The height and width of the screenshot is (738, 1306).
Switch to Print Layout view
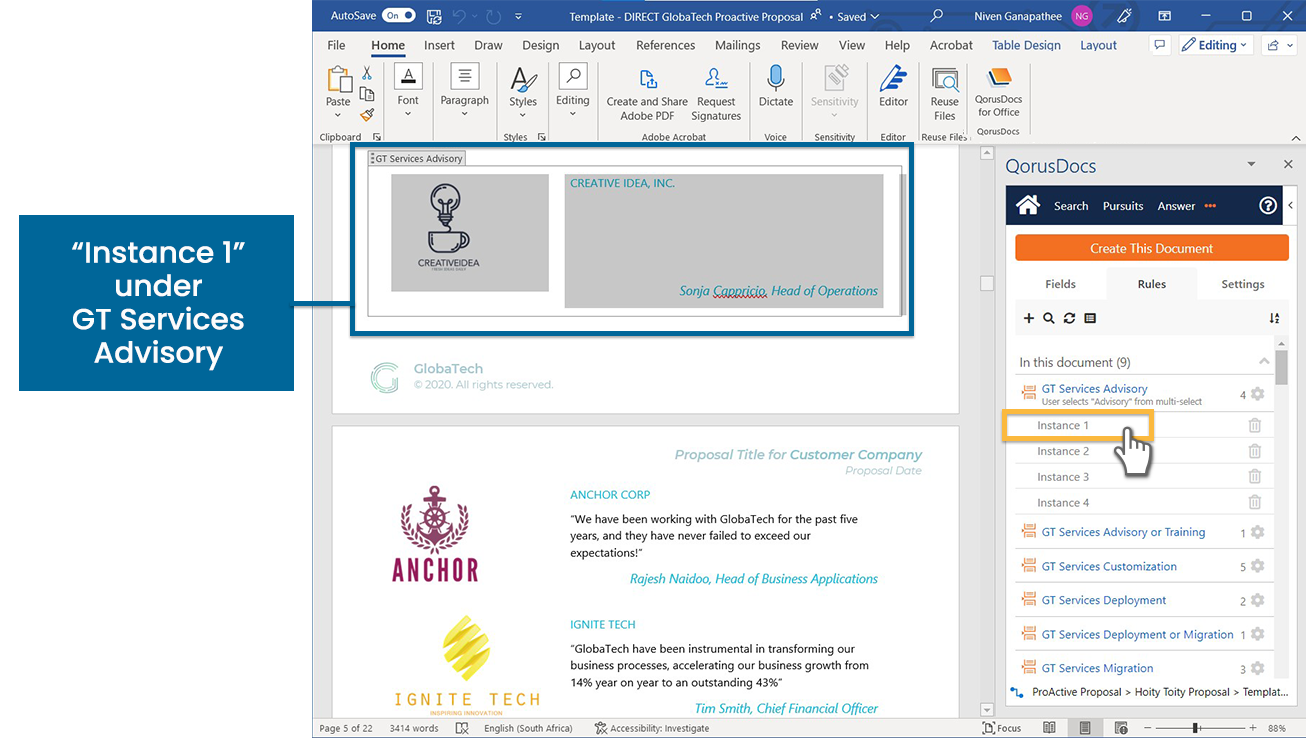tap(1084, 728)
